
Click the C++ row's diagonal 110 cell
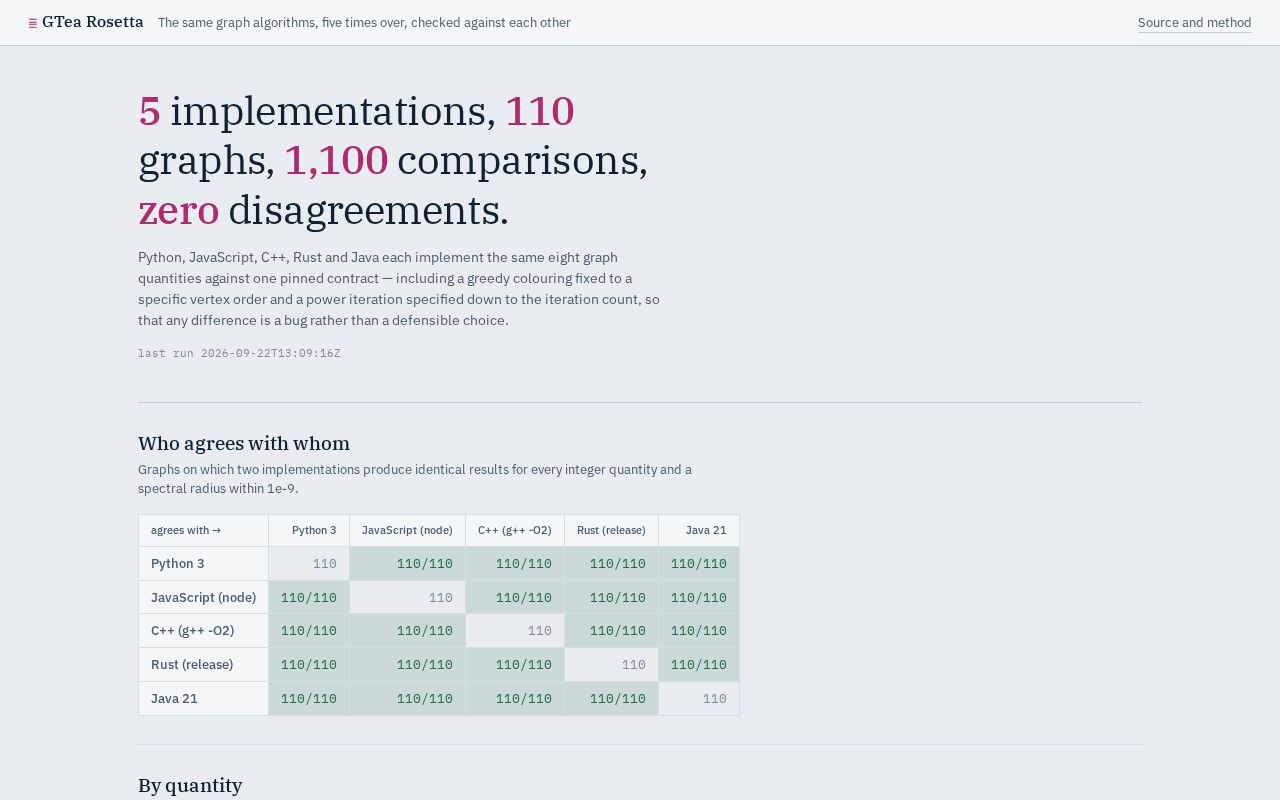515,631
